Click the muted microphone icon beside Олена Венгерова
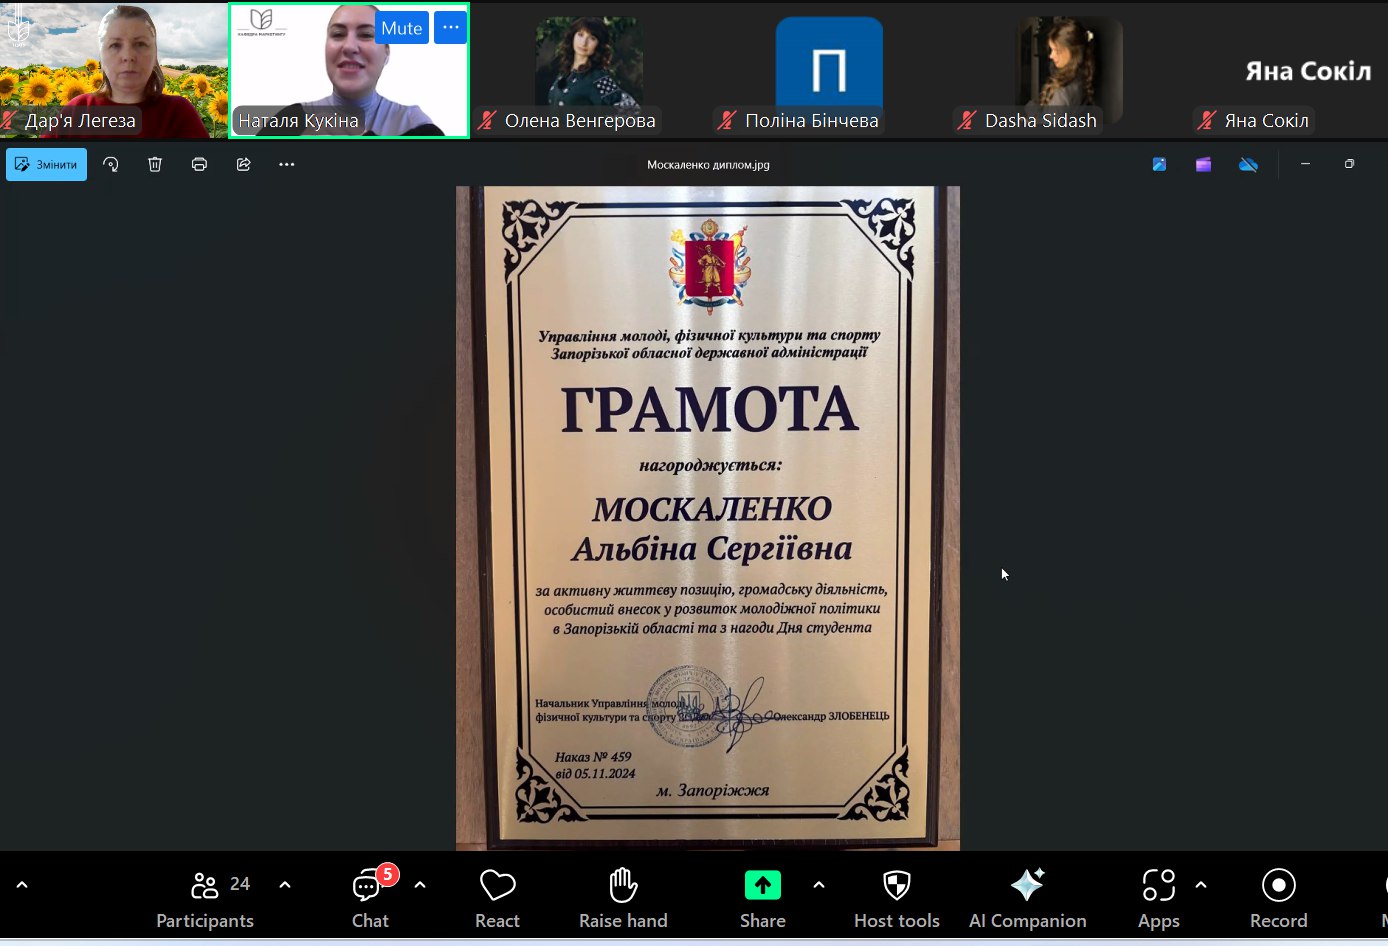 coord(487,121)
